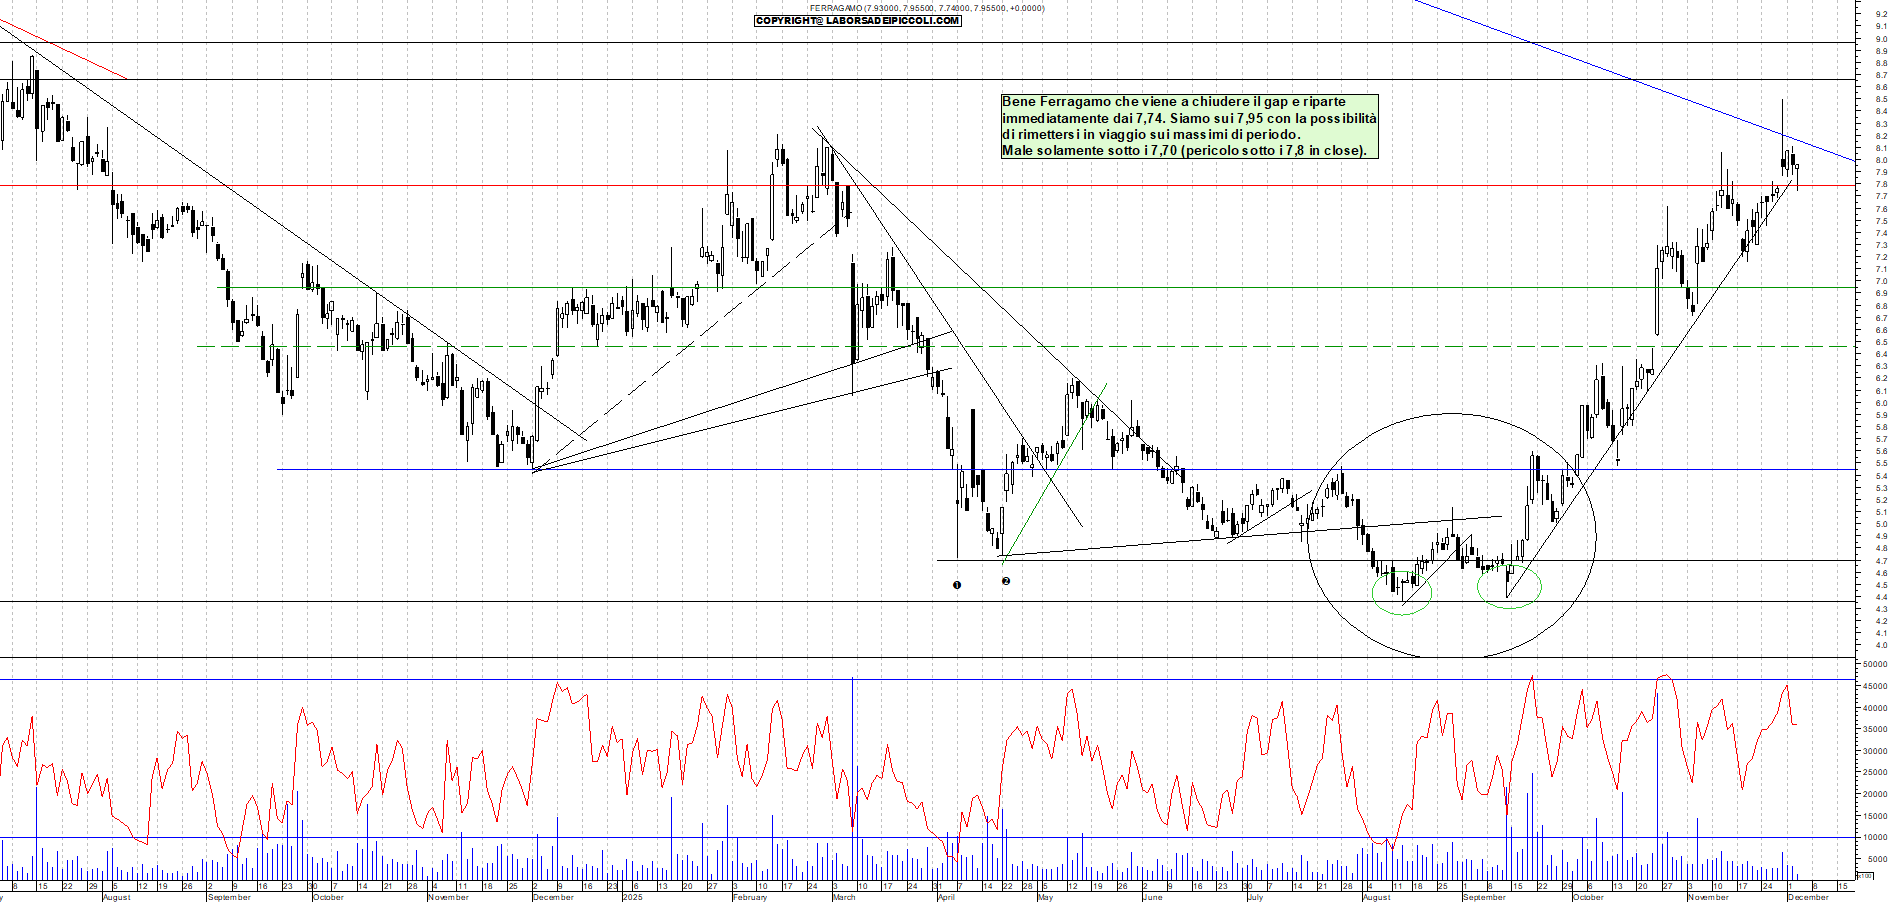The width and height of the screenshot is (1890, 902).
Task: Click the 7.8 price level on the right axis
Action: (x=1882, y=182)
